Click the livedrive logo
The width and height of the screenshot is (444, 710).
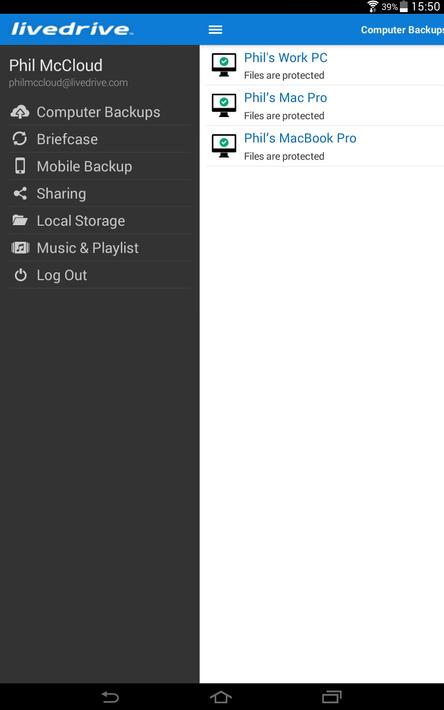click(x=72, y=29)
